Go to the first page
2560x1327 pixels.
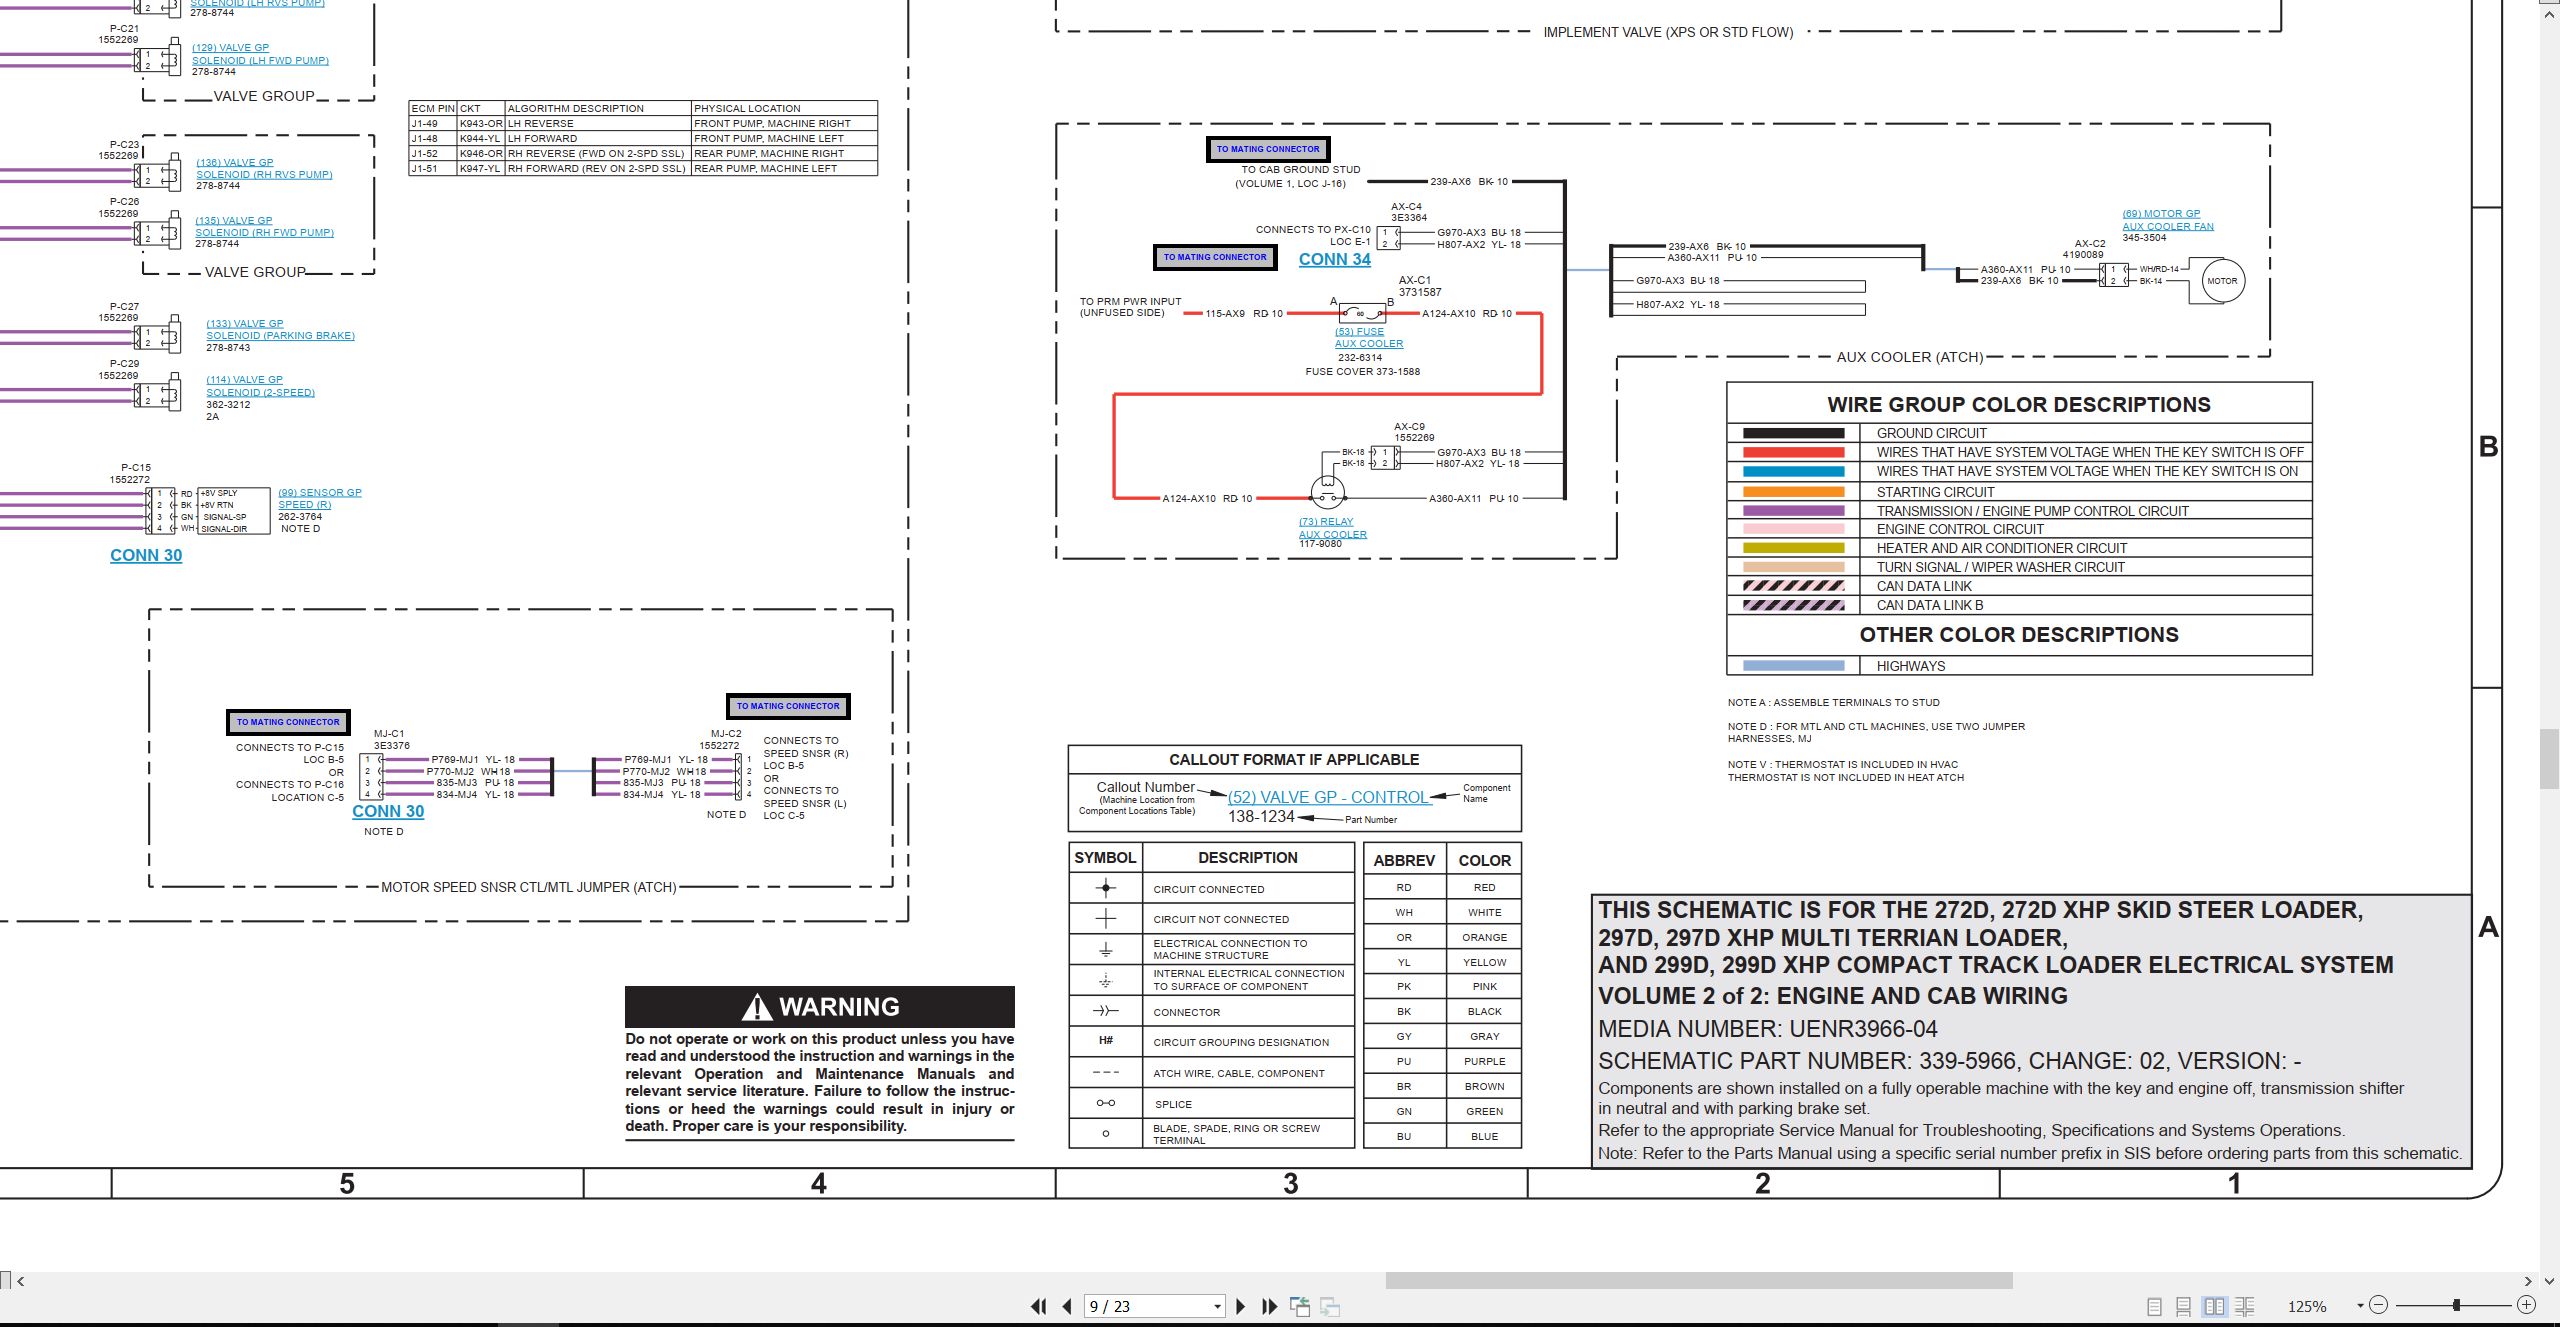(1039, 1306)
